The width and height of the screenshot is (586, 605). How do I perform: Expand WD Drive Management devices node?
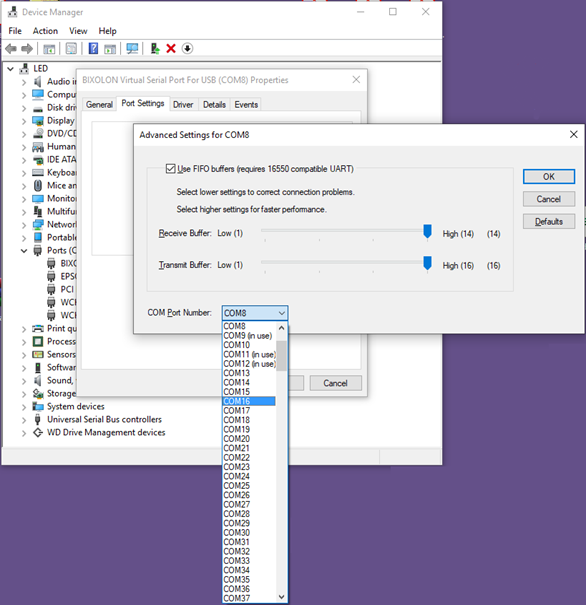point(24,433)
